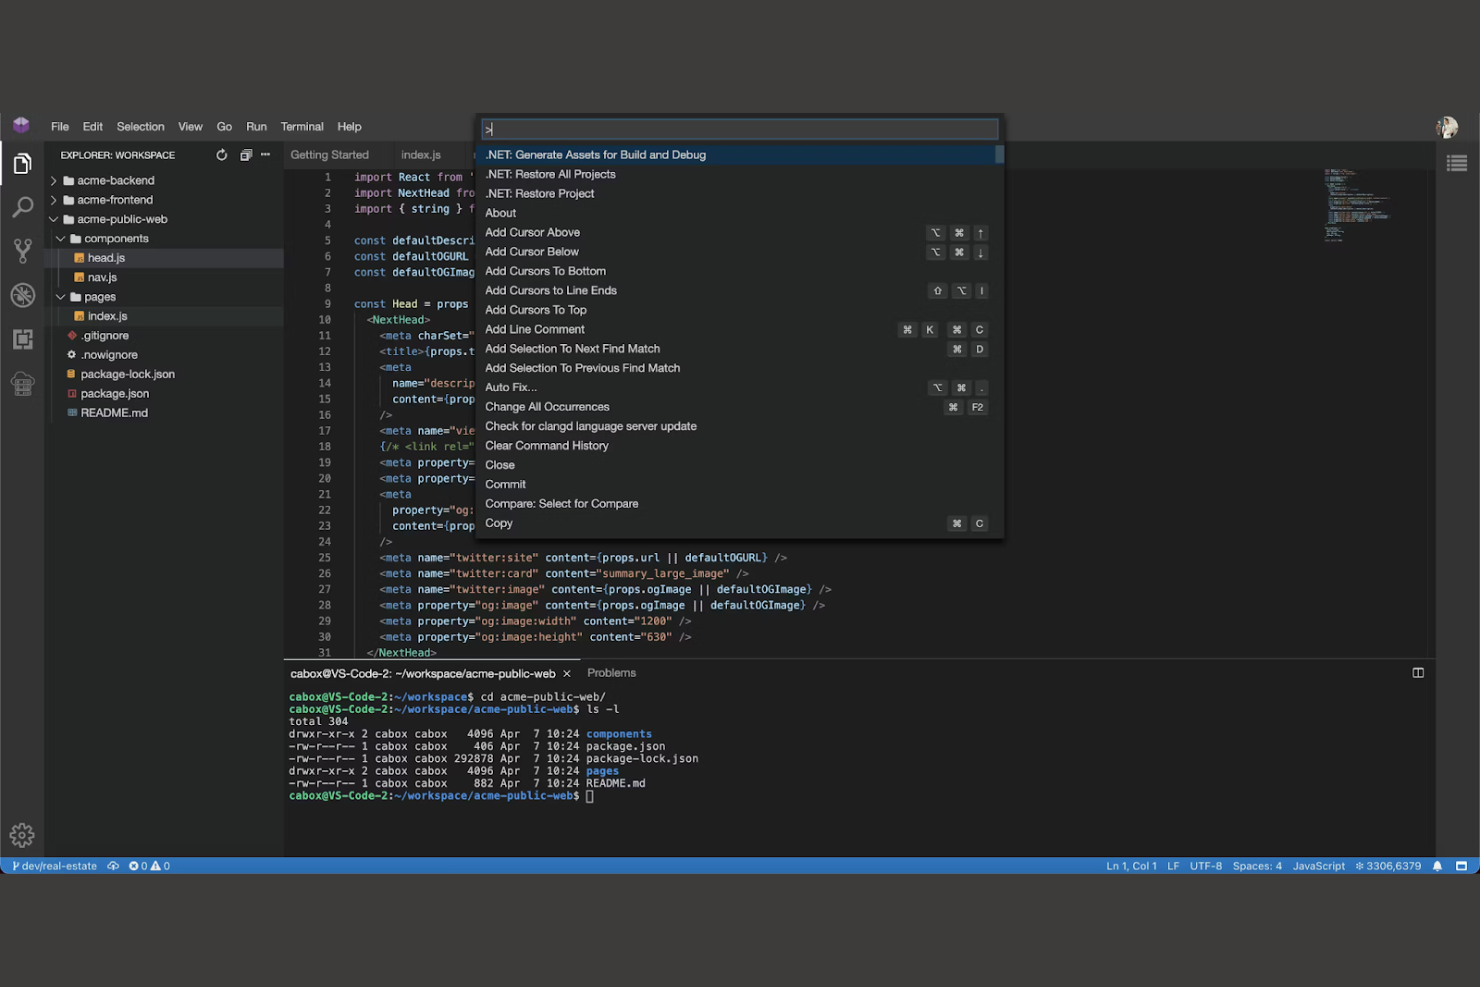Open the Source Control view
Viewport: 1480px width, 987px height.
click(x=22, y=251)
